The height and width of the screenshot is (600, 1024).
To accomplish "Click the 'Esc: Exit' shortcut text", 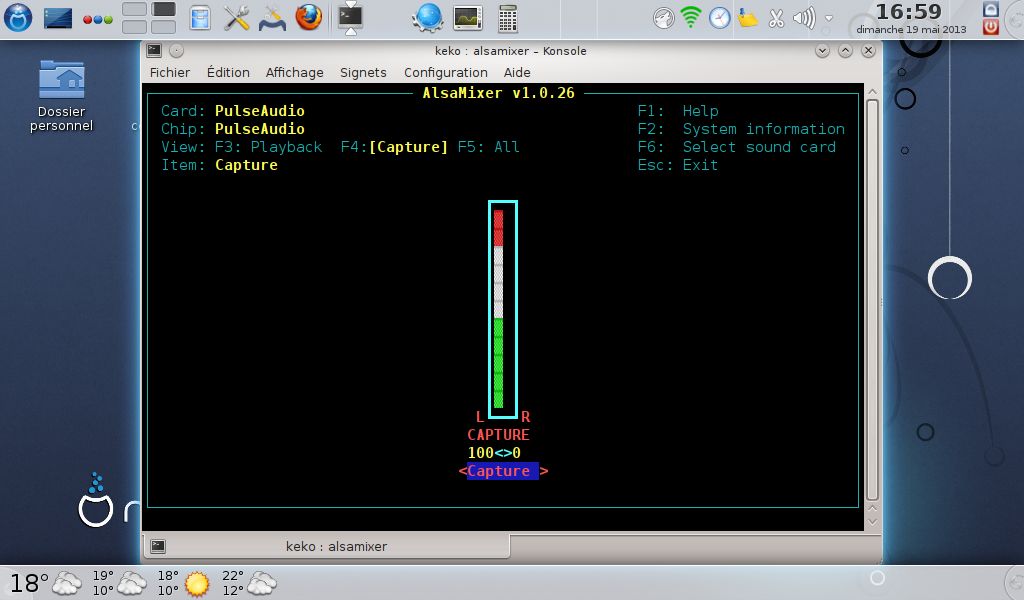I will [x=677, y=165].
